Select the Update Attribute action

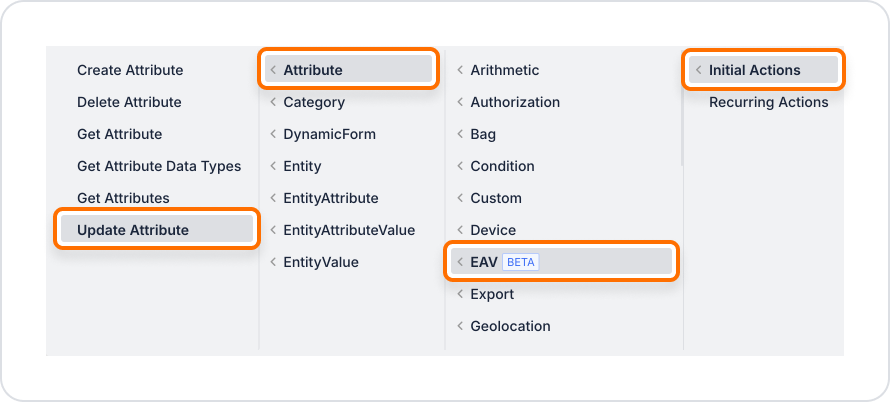pyautogui.click(x=157, y=230)
